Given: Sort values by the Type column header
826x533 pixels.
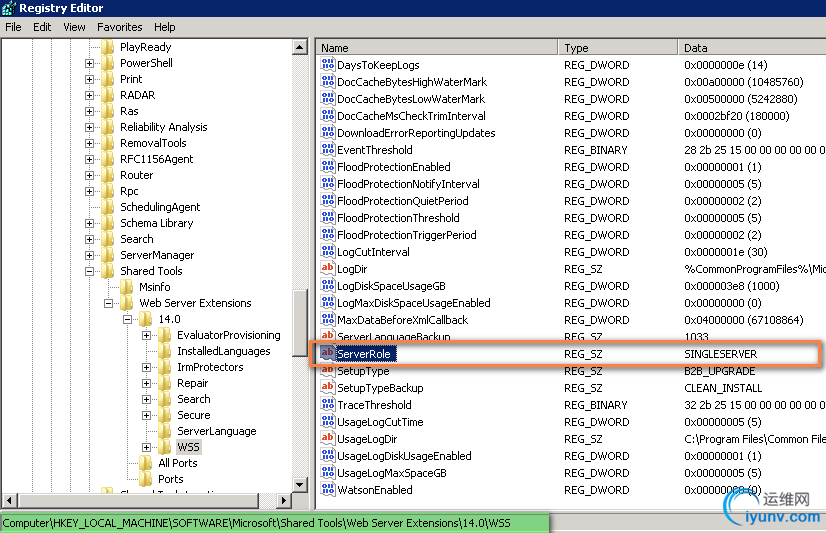Looking at the screenshot, I should (618, 47).
